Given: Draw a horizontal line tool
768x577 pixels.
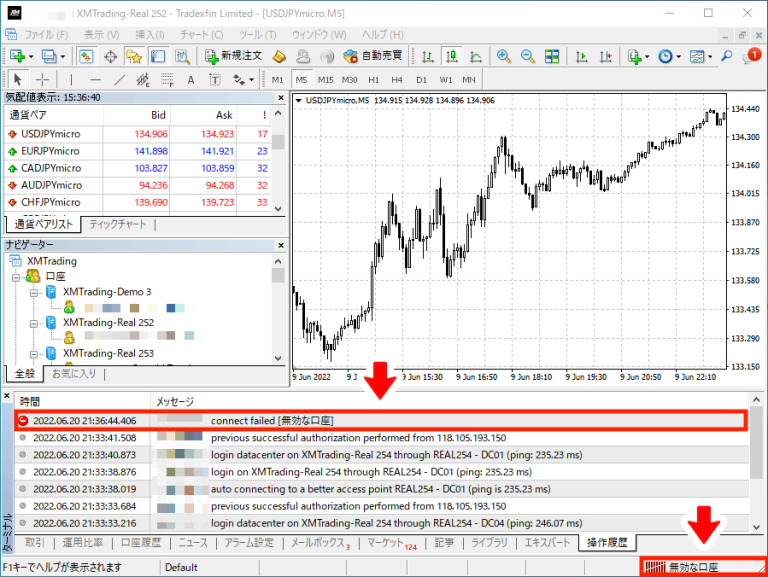Looking at the screenshot, I should pos(95,80).
